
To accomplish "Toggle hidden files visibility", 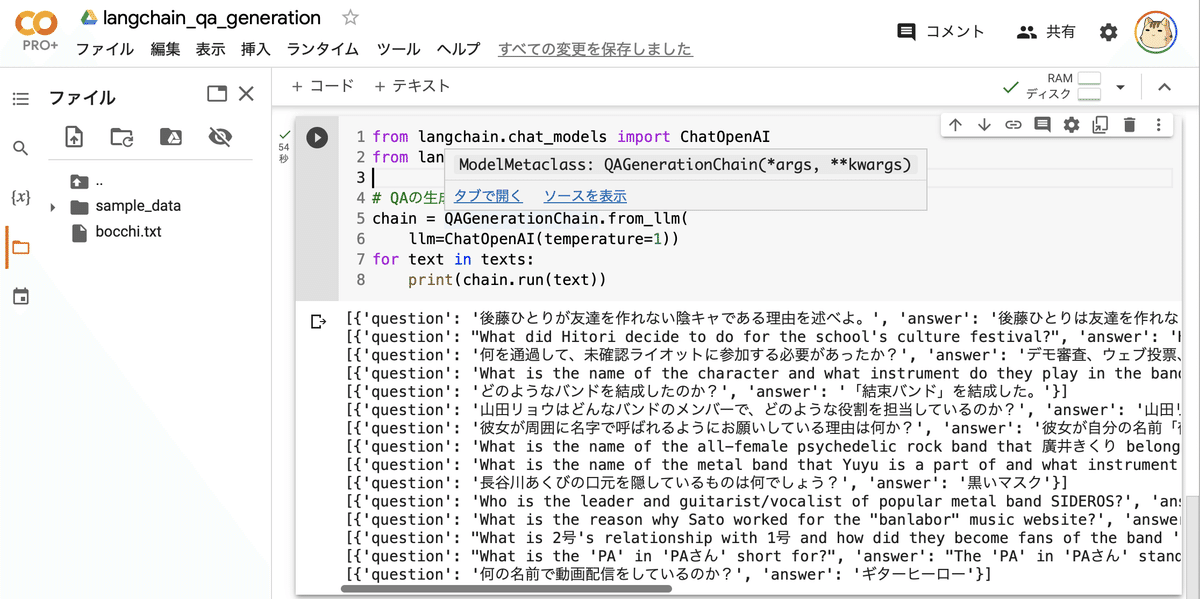I will tap(220, 137).
